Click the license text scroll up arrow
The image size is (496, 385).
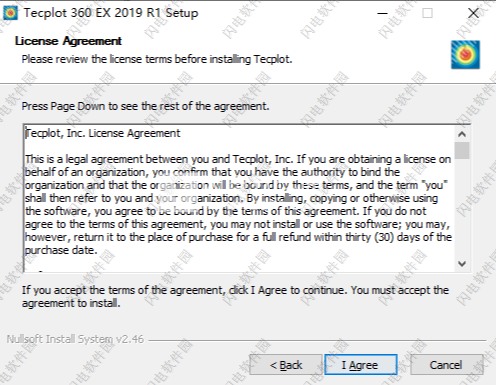pos(462,134)
